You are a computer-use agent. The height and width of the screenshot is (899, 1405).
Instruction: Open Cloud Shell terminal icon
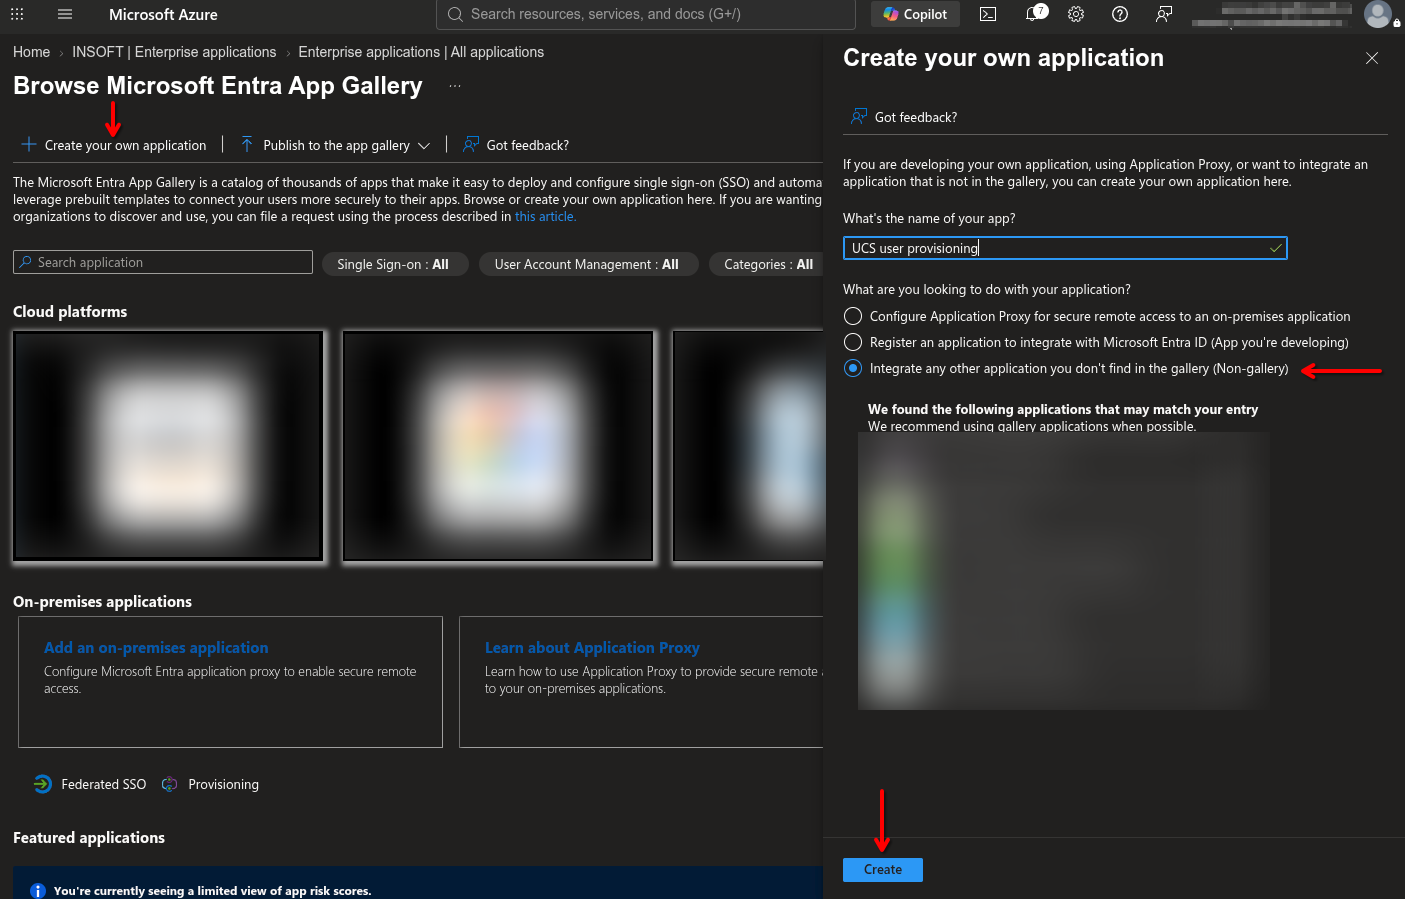pyautogui.click(x=988, y=14)
